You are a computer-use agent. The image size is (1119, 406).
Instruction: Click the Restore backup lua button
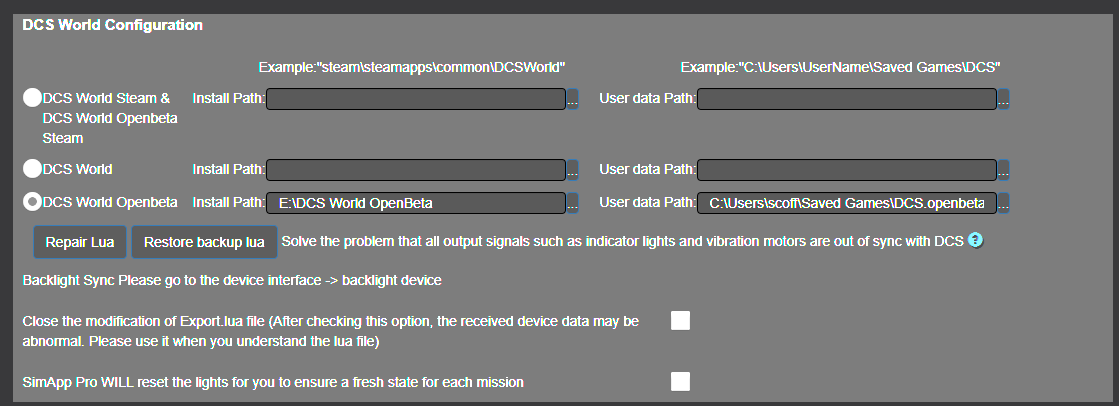point(204,242)
